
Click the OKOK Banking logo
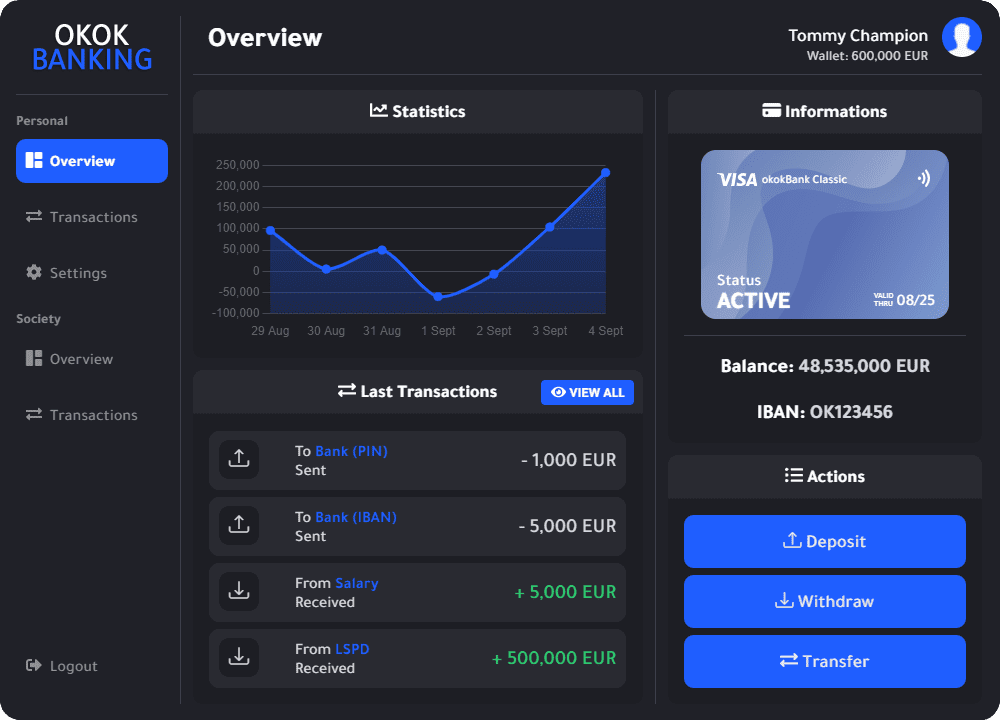pyautogui.click(x=92, y=48)
